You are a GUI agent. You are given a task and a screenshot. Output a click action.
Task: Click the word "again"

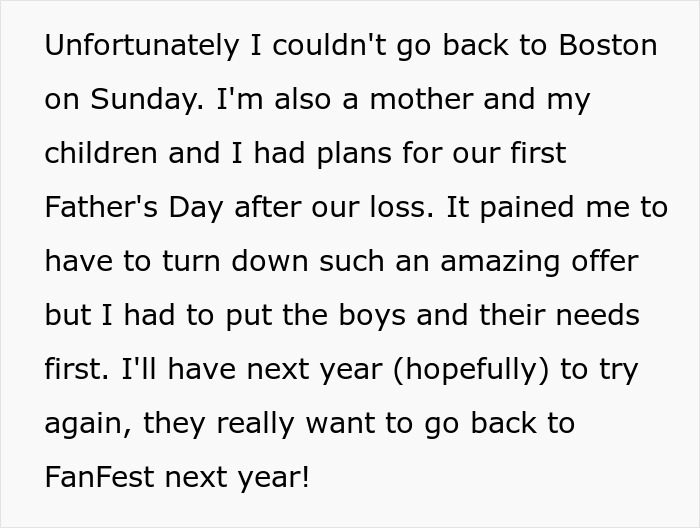pos(85,424)
